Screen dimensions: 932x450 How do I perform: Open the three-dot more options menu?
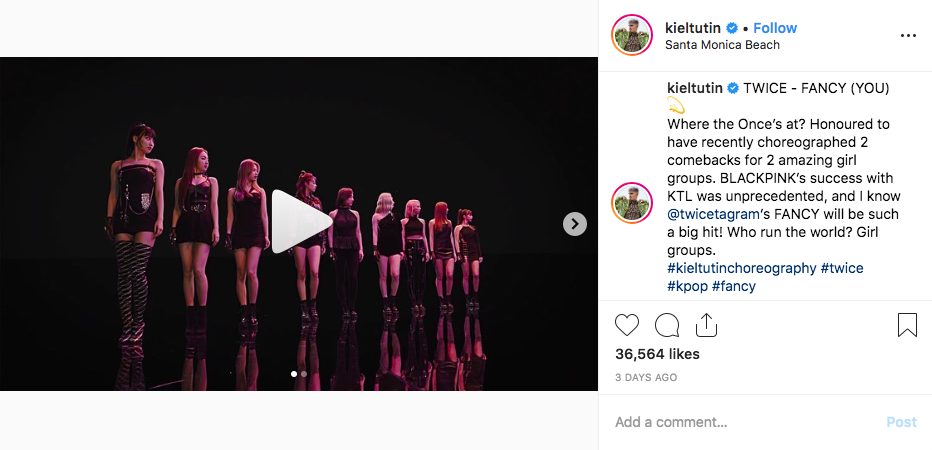pos(908,35)
